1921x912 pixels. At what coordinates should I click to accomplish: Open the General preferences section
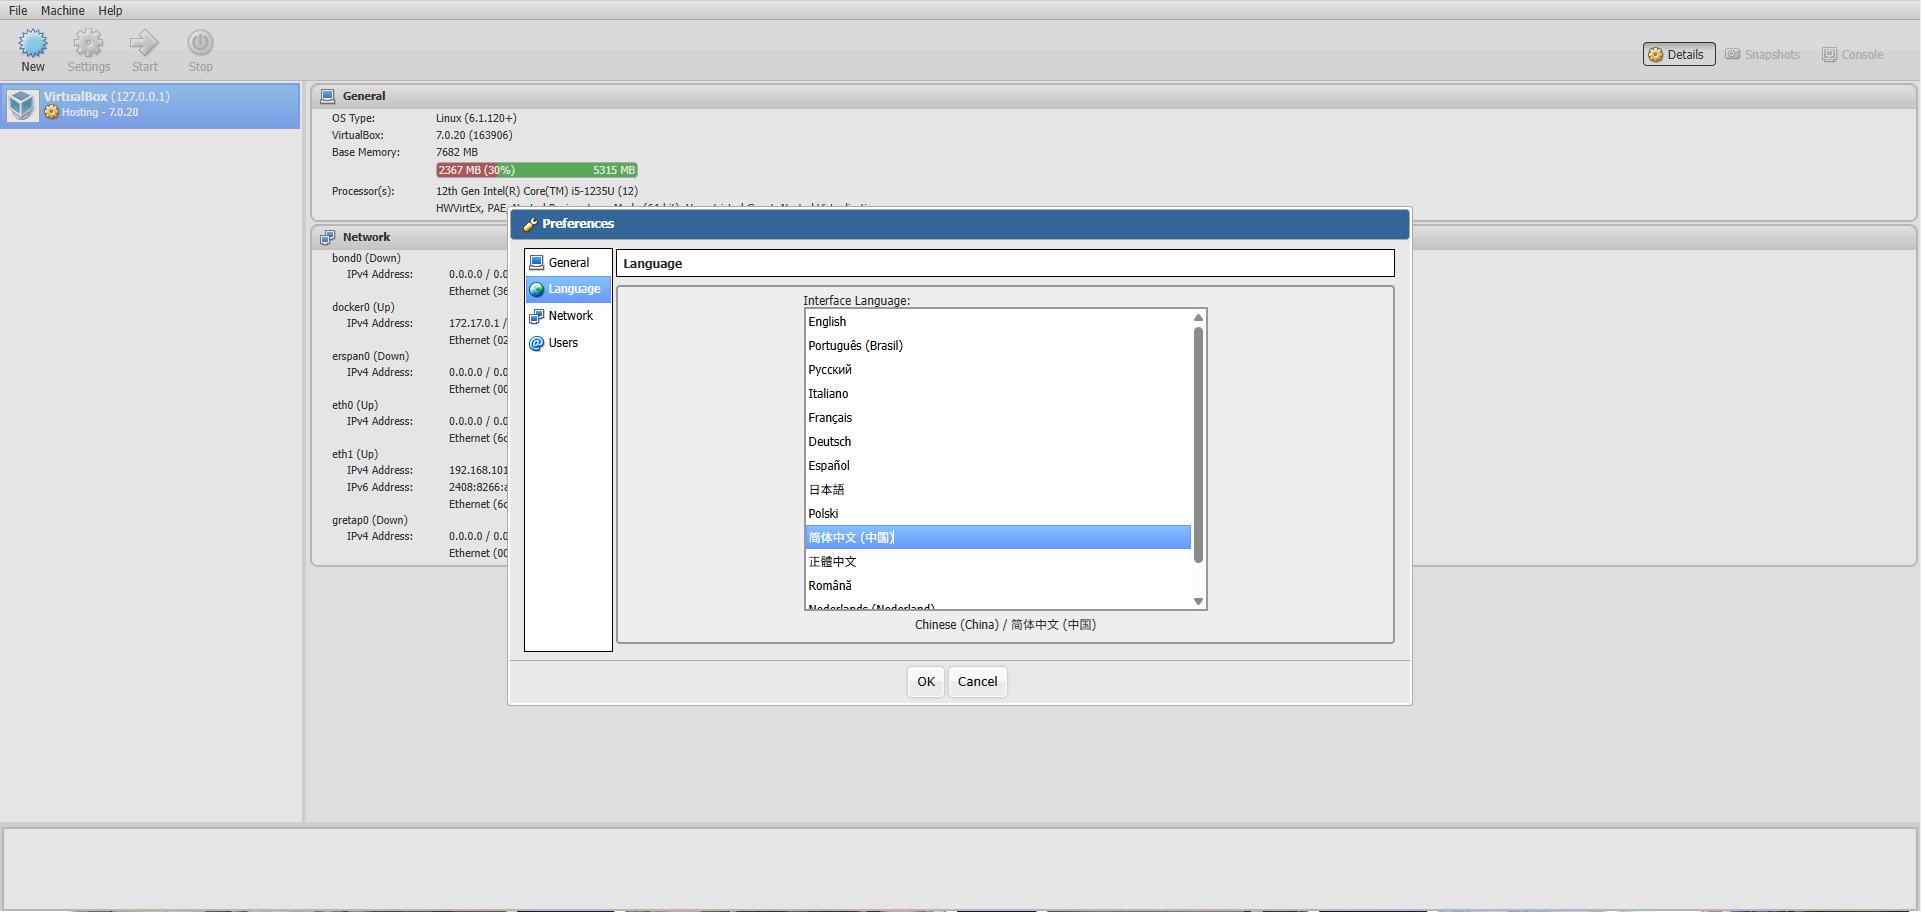coord(568,263)
